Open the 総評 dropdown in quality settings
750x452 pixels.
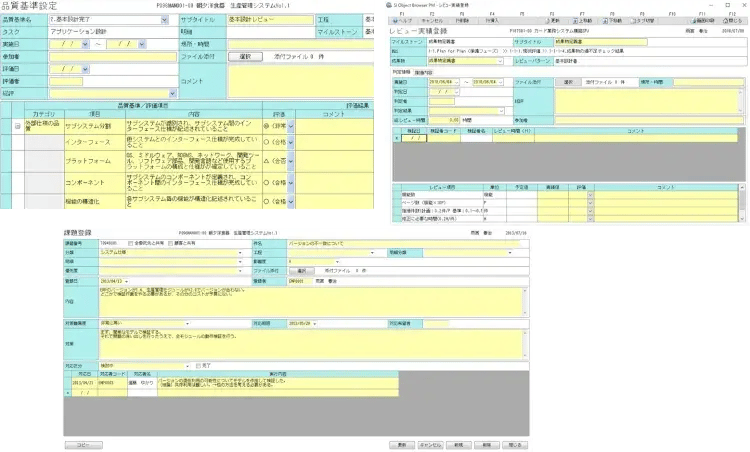(x=171, y=92)
